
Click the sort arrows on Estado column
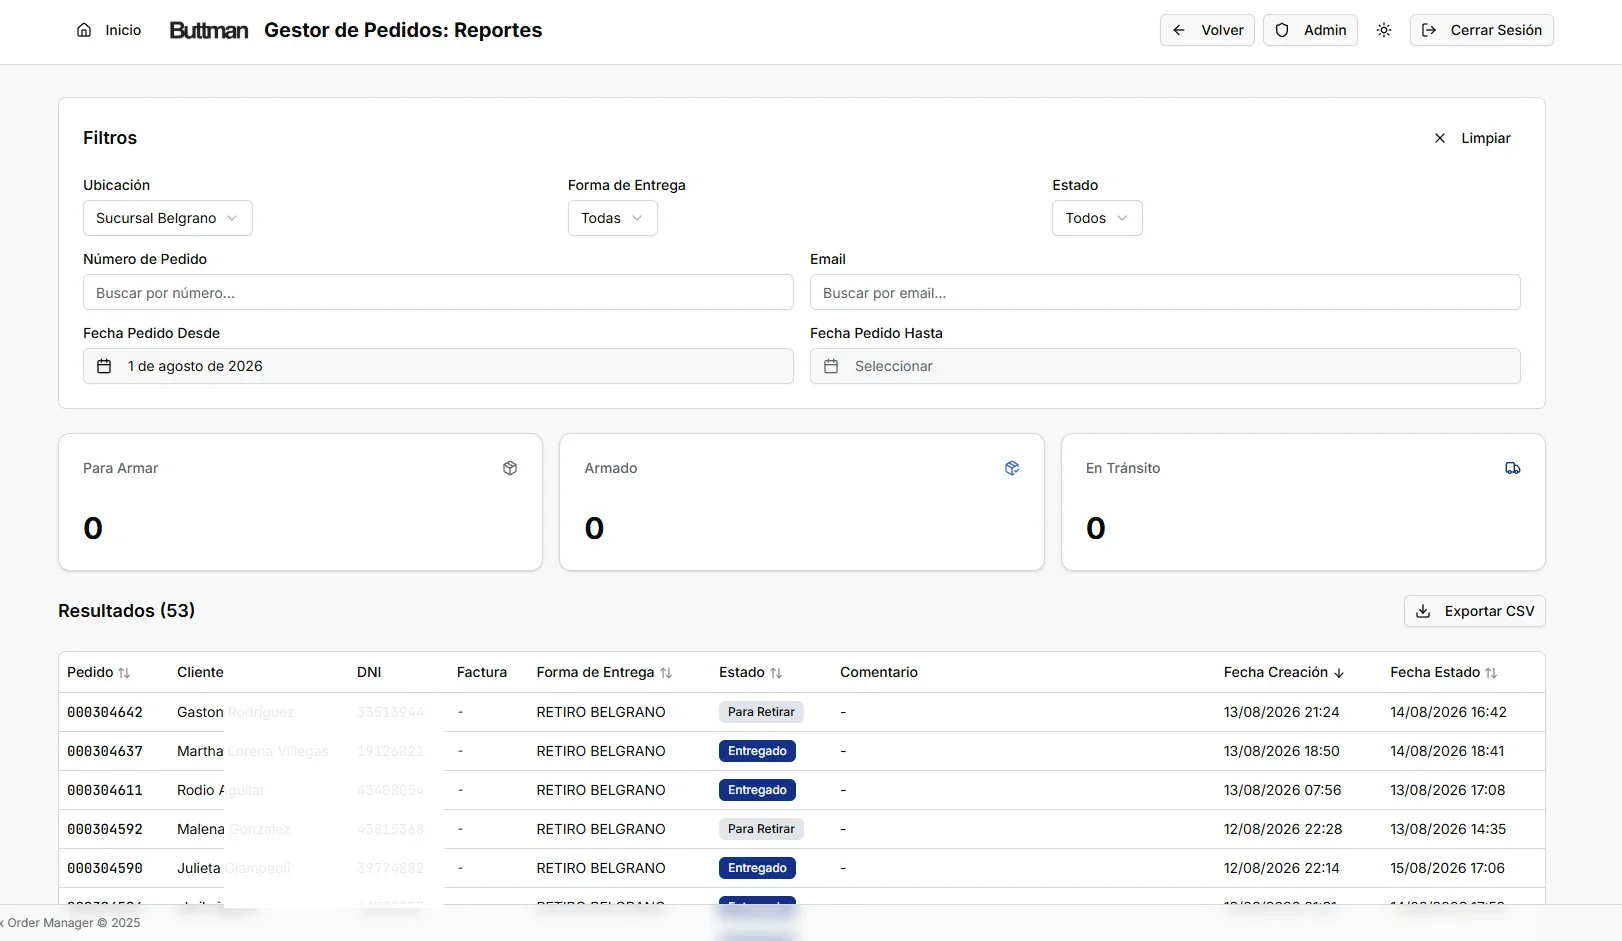(x=776, y=673)
